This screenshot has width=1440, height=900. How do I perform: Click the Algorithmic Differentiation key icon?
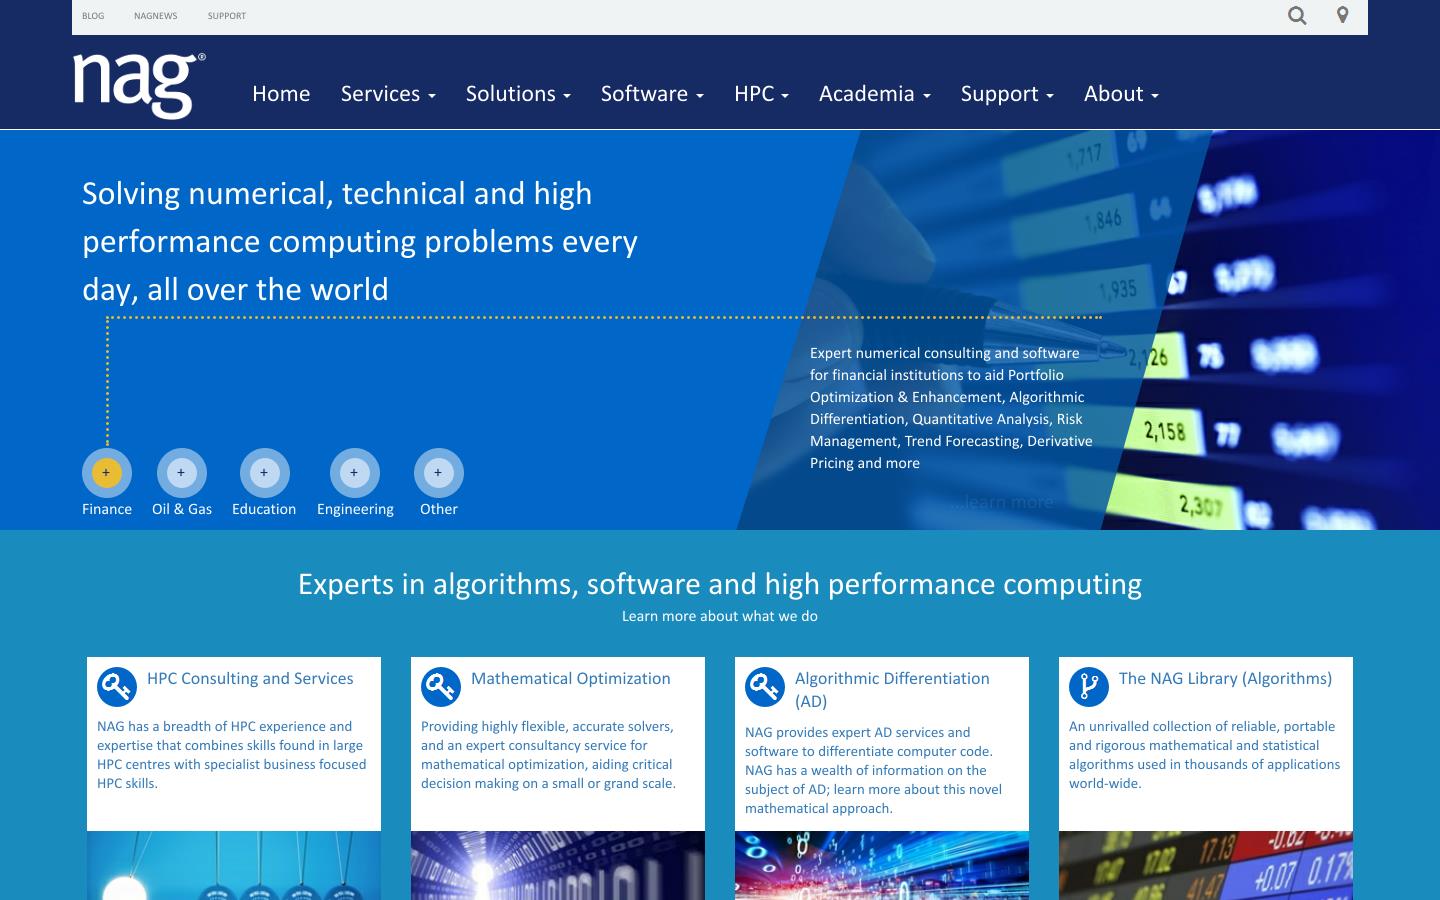pos(765,687)
